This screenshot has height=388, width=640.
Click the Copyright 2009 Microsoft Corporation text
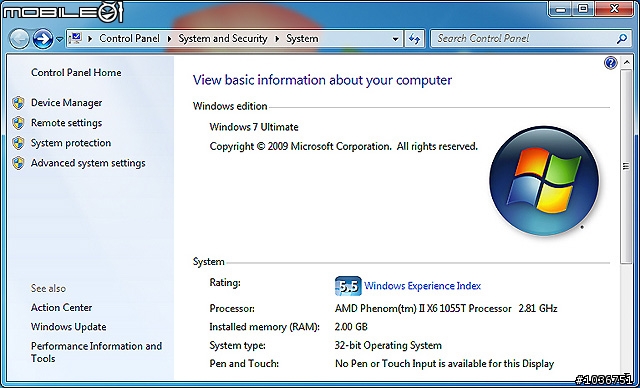(x=343, y=146)
